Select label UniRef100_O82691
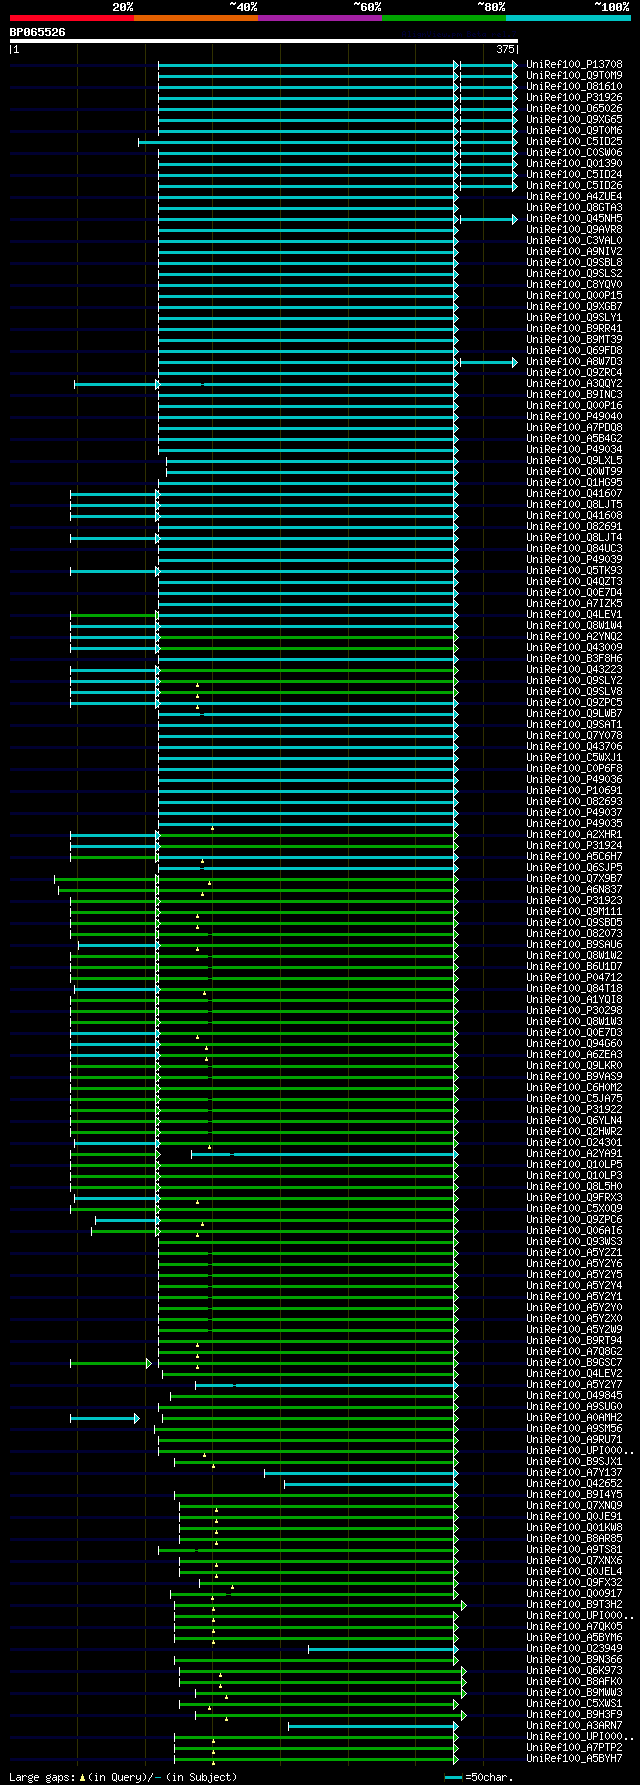The height and width of the screenshot is (1785, 640). tap(574, 527)
